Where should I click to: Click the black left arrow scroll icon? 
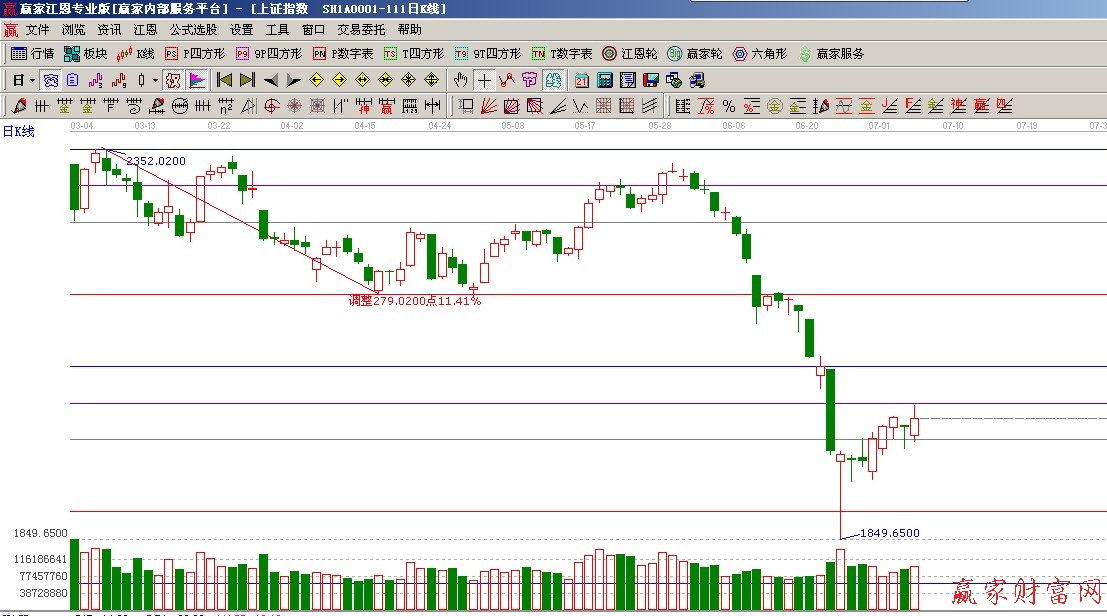point(270,80)
